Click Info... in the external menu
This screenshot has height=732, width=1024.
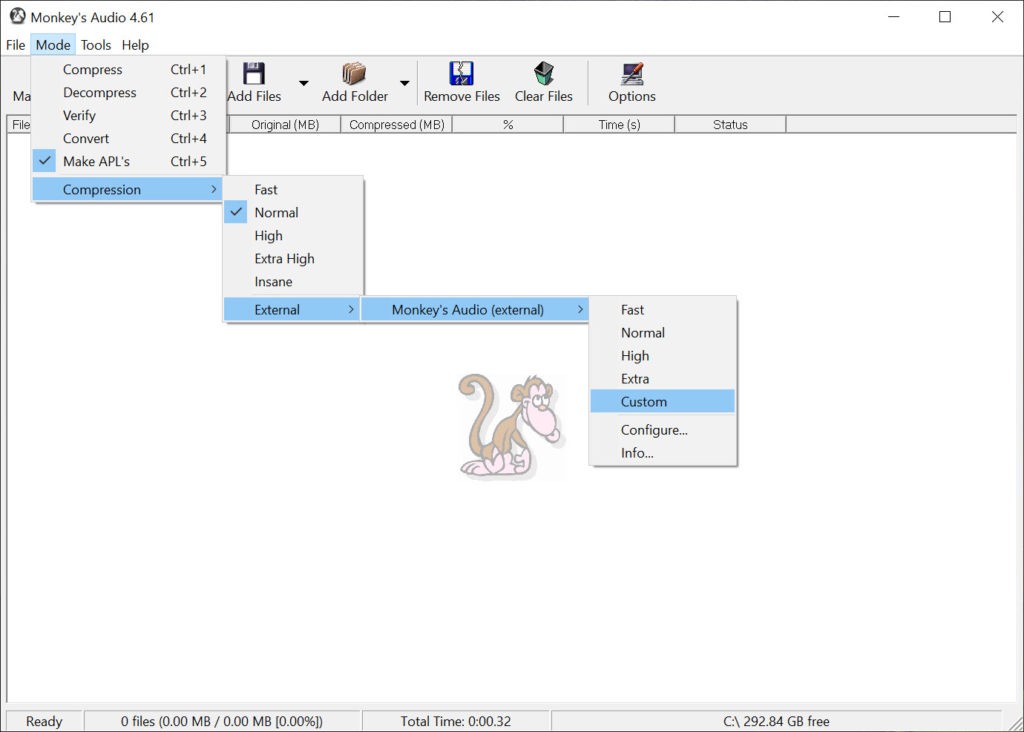pos(637,453)
